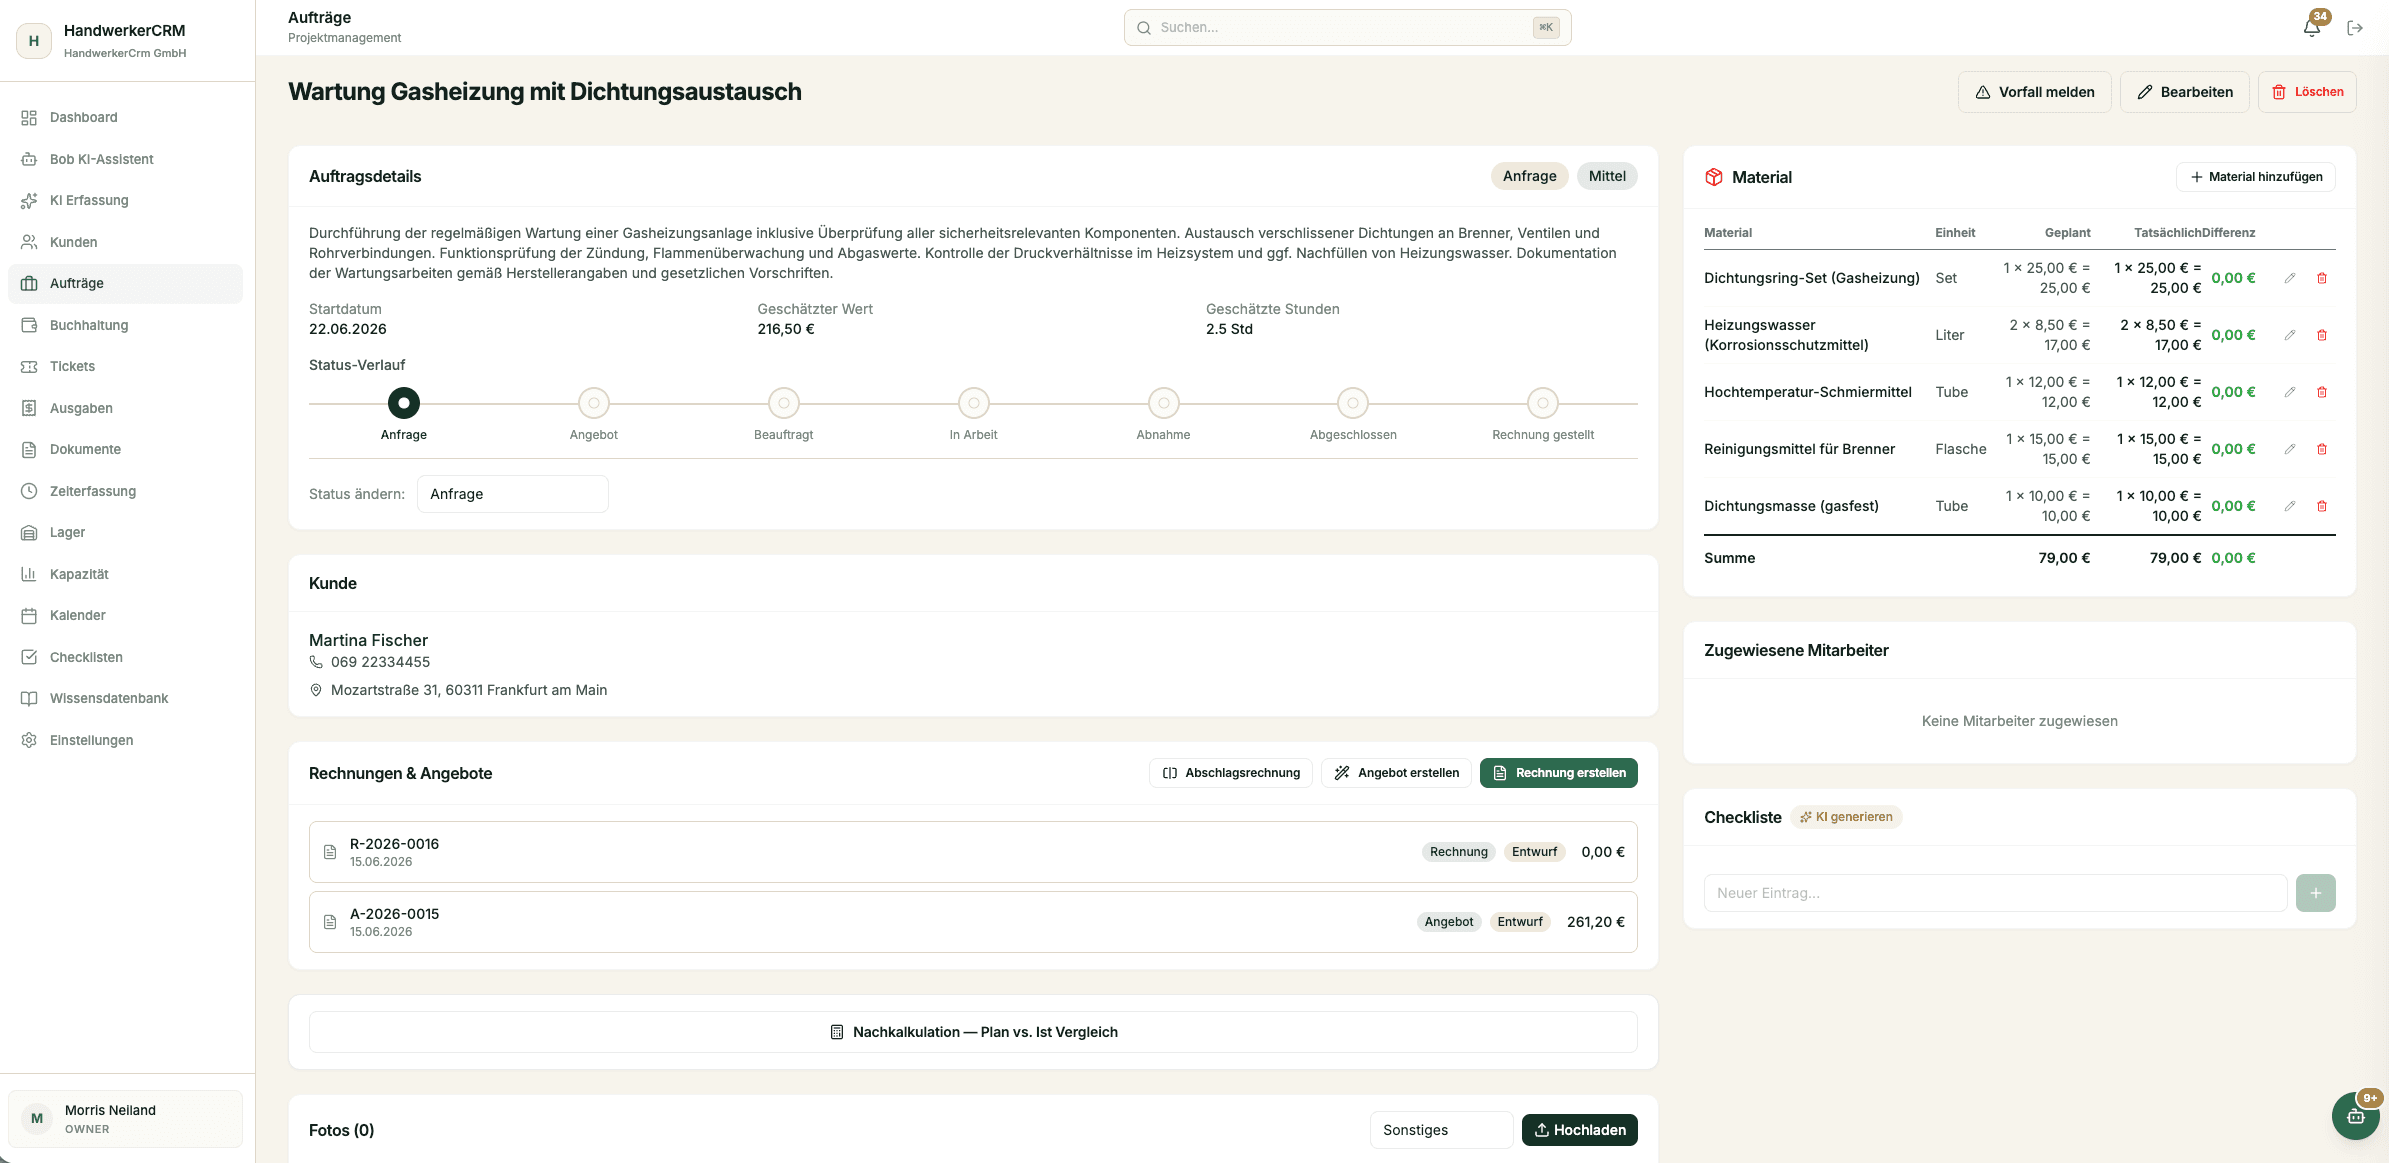Select the Angebot status step circle
2389x1163 pixels.
point(594,403)
